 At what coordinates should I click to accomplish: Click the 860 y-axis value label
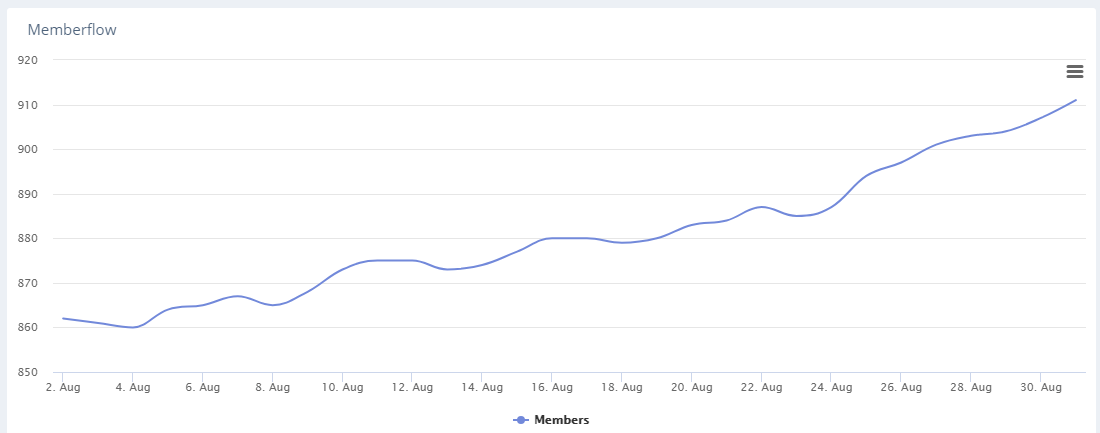(28, 327)
